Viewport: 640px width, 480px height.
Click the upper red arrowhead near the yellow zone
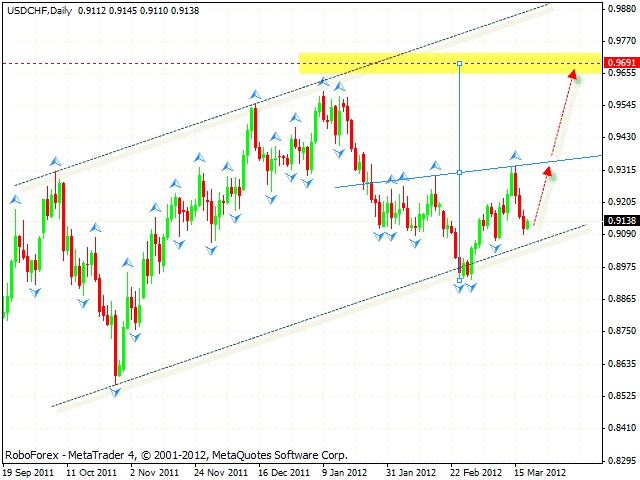pos(573,73)
